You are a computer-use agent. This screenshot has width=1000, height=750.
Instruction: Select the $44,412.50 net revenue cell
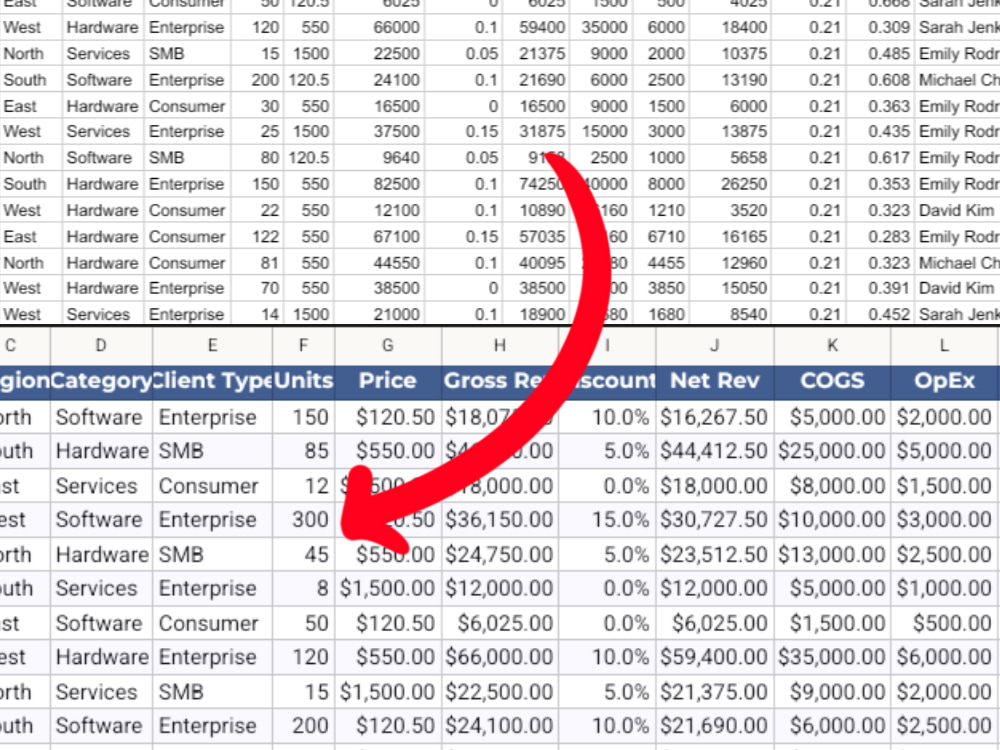coord(714,452)
